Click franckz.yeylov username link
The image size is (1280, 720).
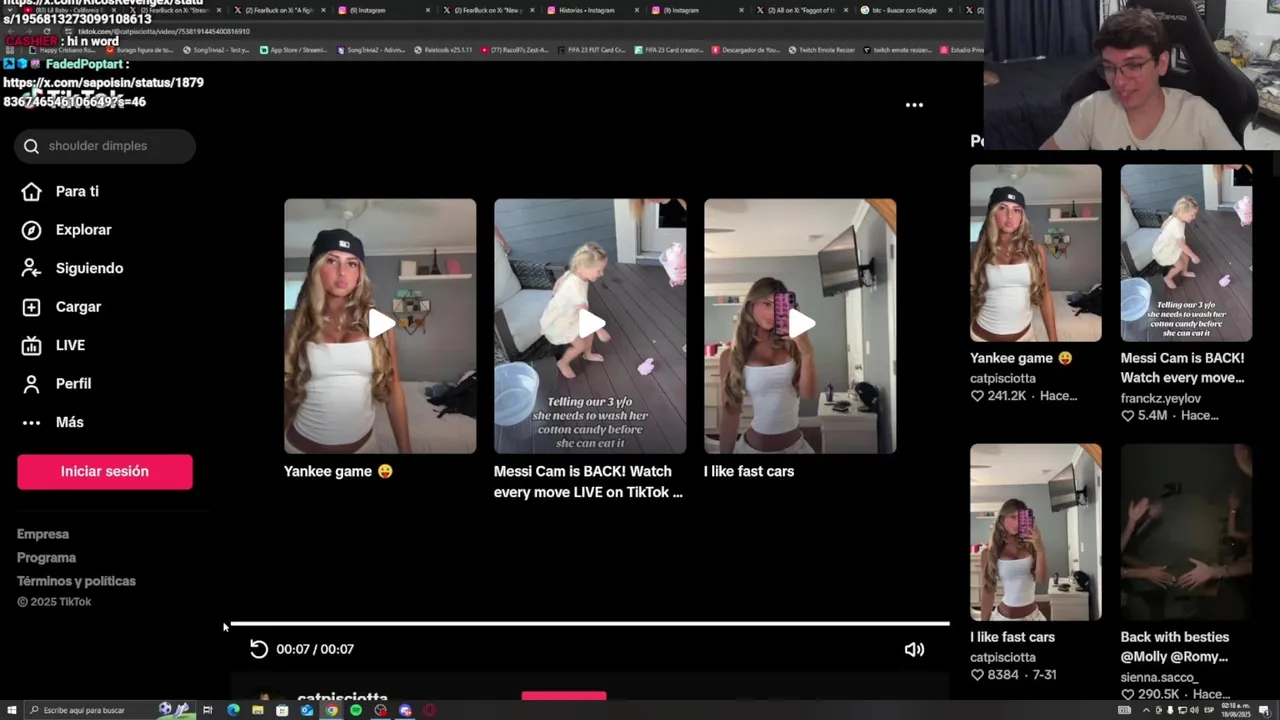pyautogui.click(x=1161, y=398)
